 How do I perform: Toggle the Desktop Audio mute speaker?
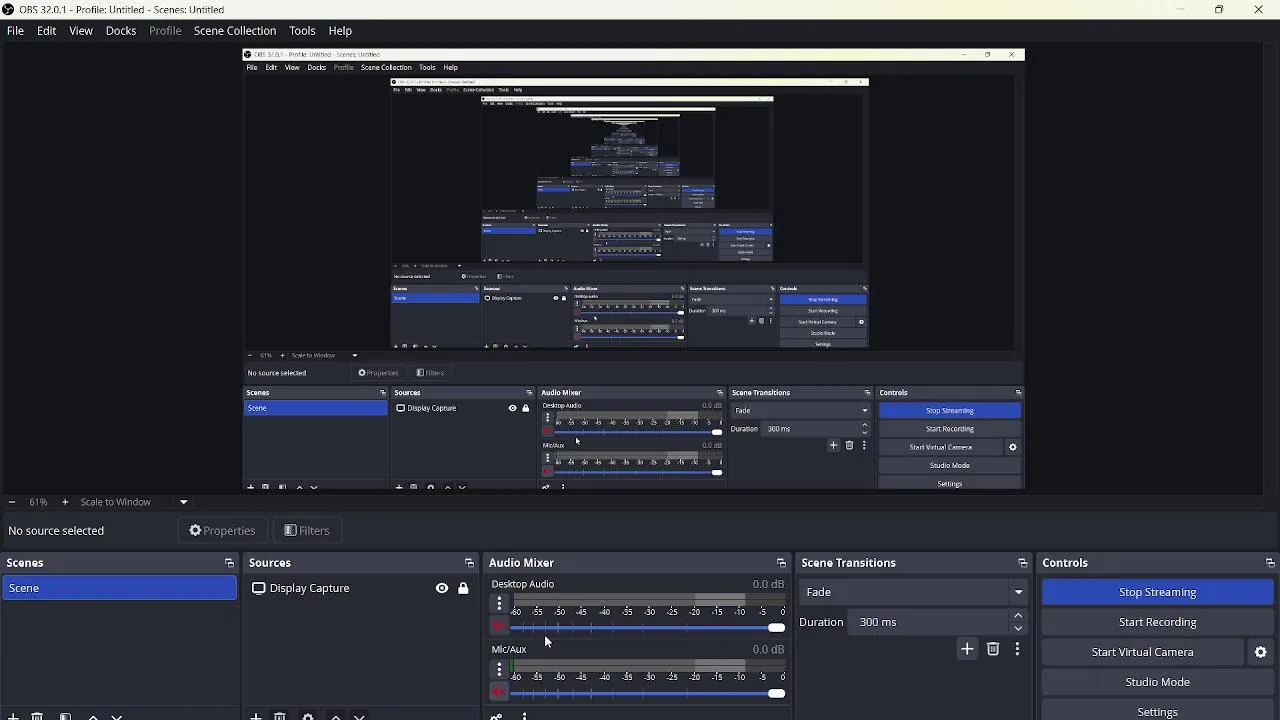click(498, 627)
